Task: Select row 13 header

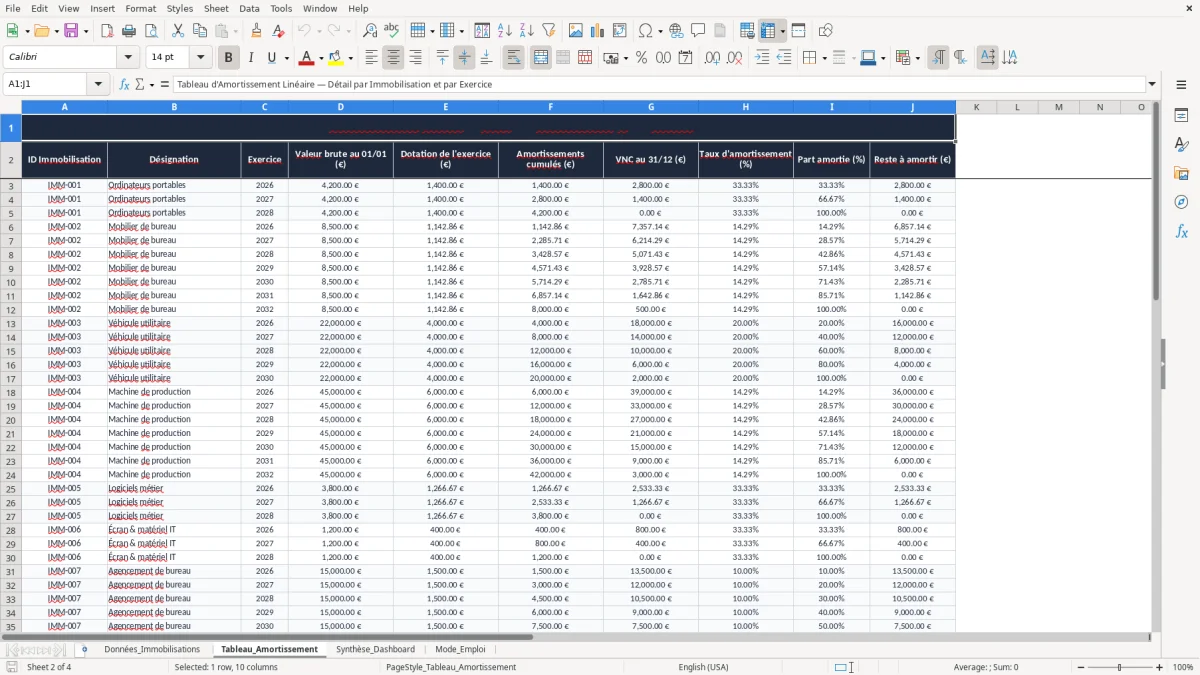Action: (11, 323)
